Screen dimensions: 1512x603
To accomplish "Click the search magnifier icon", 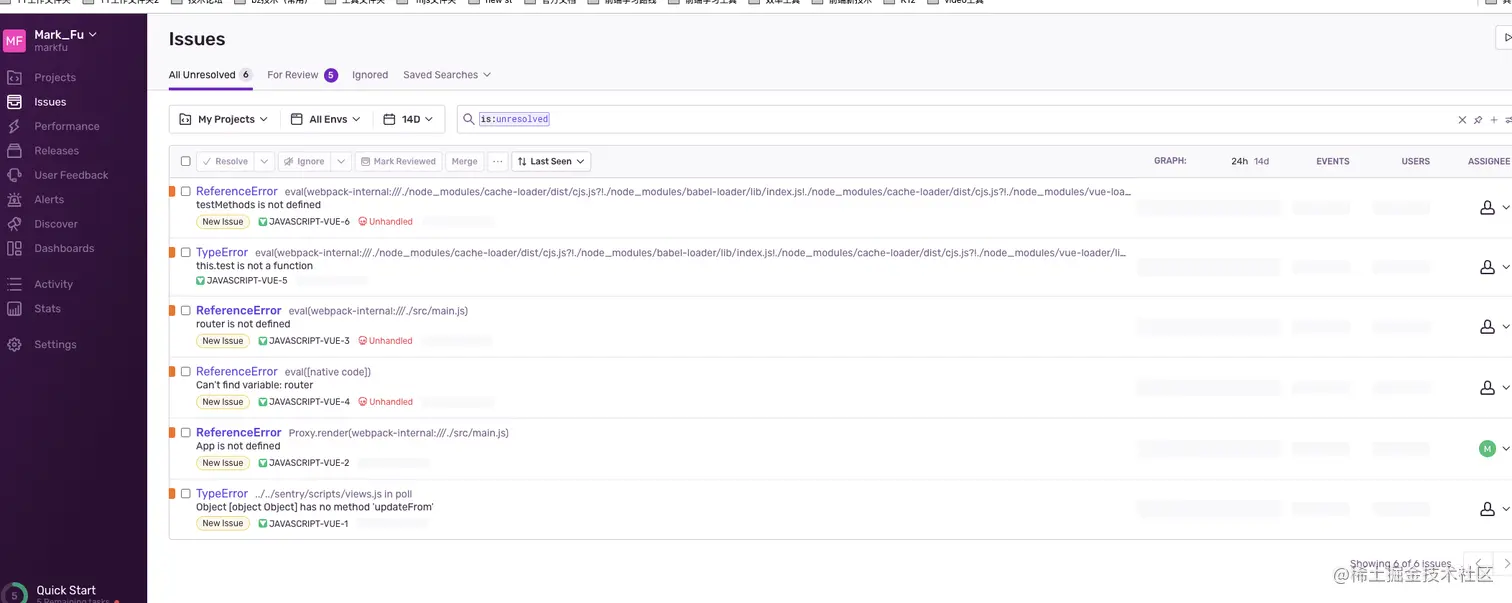I will click(468, 119).
